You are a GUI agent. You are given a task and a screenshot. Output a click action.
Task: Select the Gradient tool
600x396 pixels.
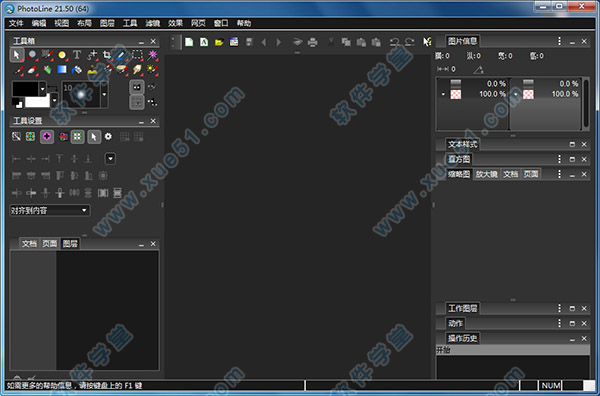click(62, 70)
